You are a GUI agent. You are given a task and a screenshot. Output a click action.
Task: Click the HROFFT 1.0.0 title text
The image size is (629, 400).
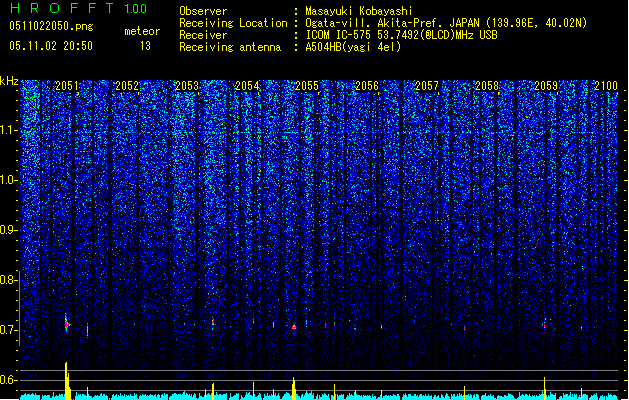click(x=78, y=8)
